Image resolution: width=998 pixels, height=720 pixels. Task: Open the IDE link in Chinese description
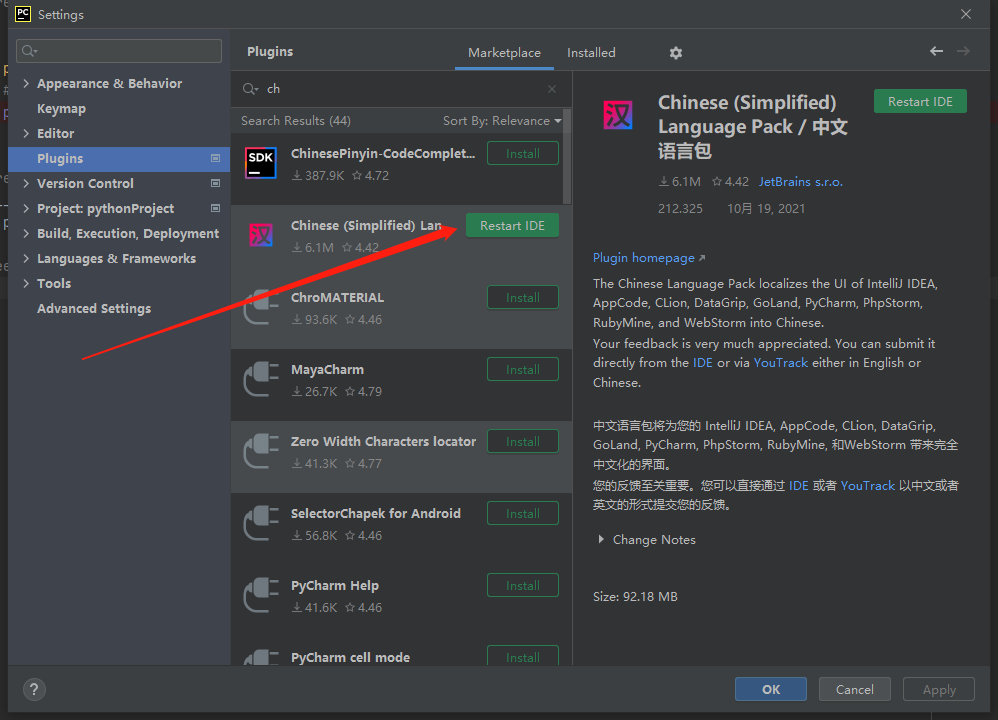[799, 486]
